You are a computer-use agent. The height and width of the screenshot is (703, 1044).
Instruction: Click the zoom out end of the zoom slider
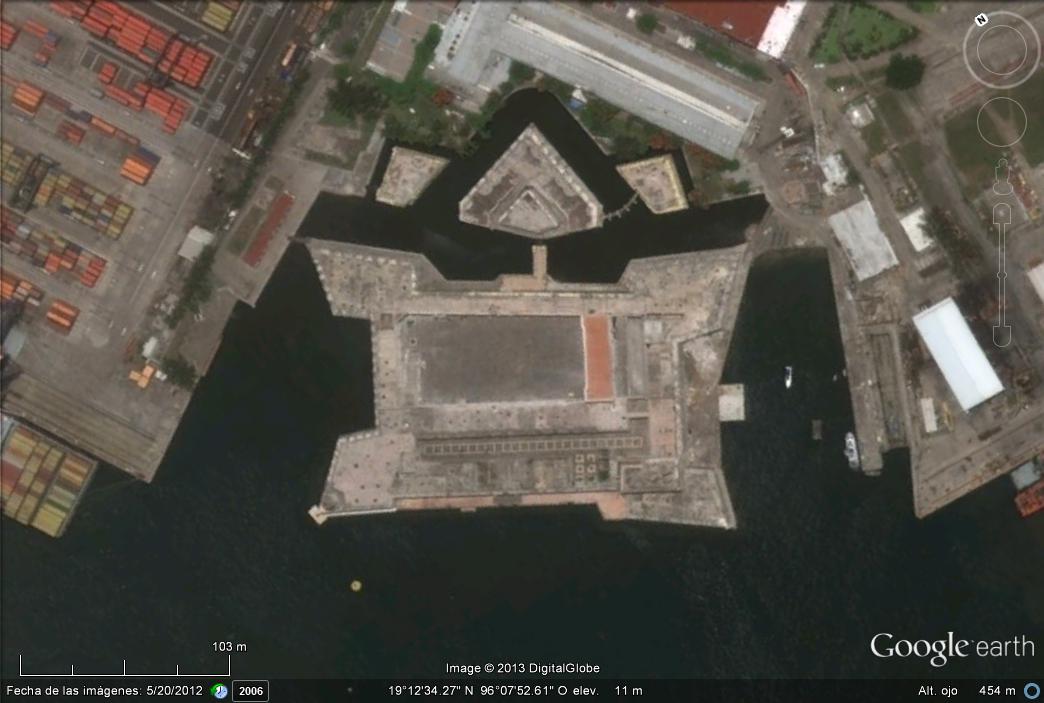(x=1002, y=336)
